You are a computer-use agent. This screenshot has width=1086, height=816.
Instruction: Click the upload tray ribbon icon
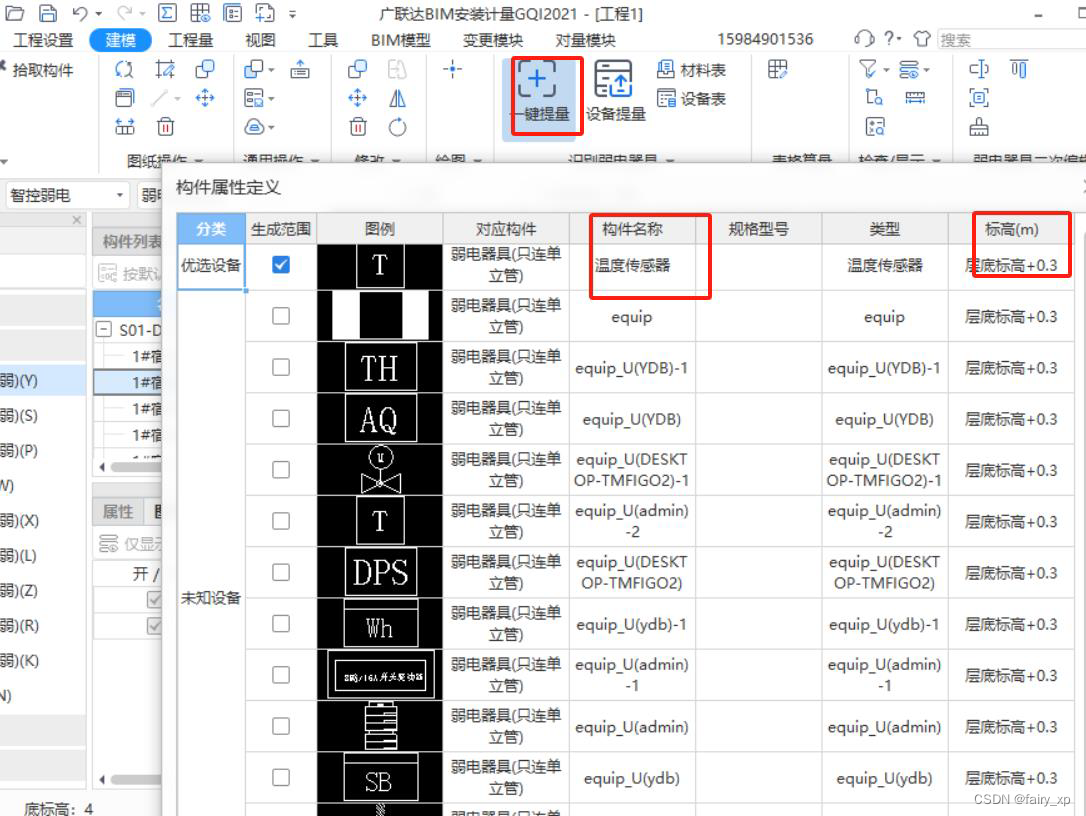[300, 69]
